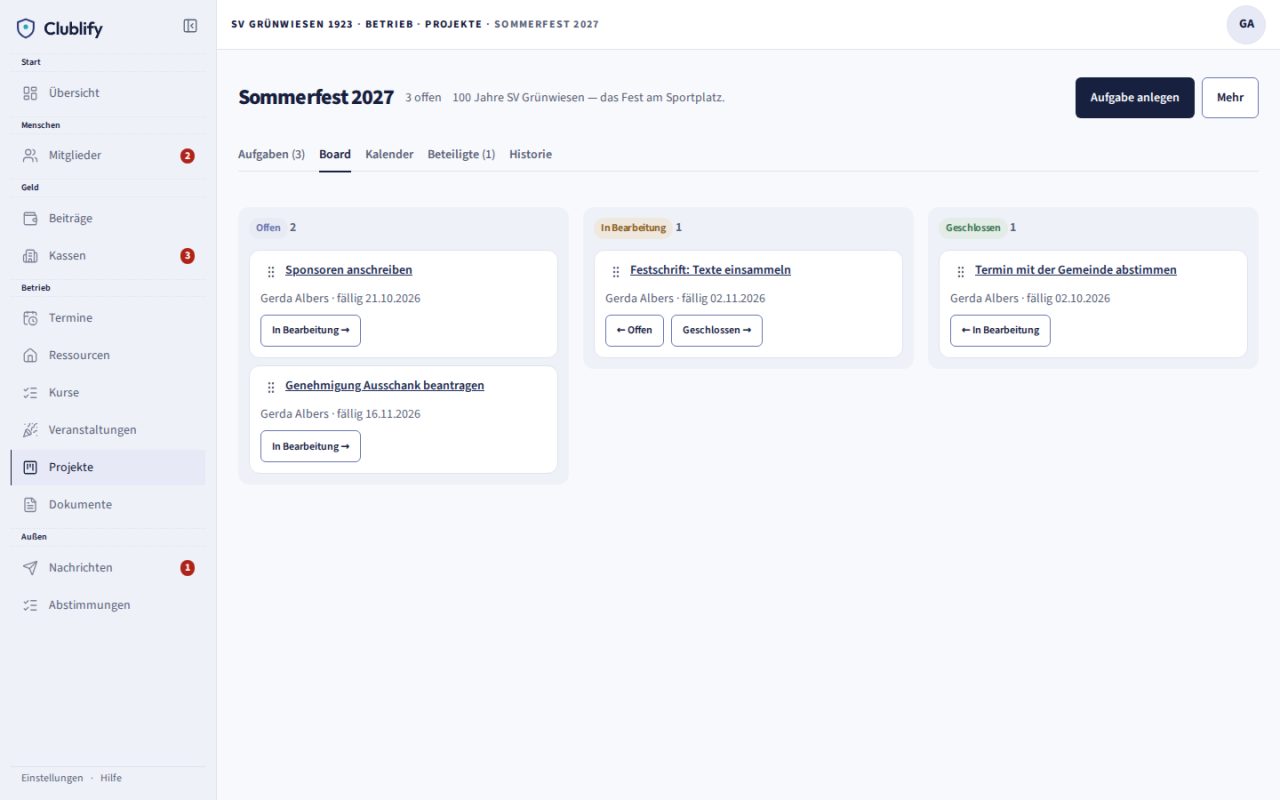Viewport: 1280px width, 800px height.
Task: Click the Kurse checklist icon
Action: coord(30,393)
